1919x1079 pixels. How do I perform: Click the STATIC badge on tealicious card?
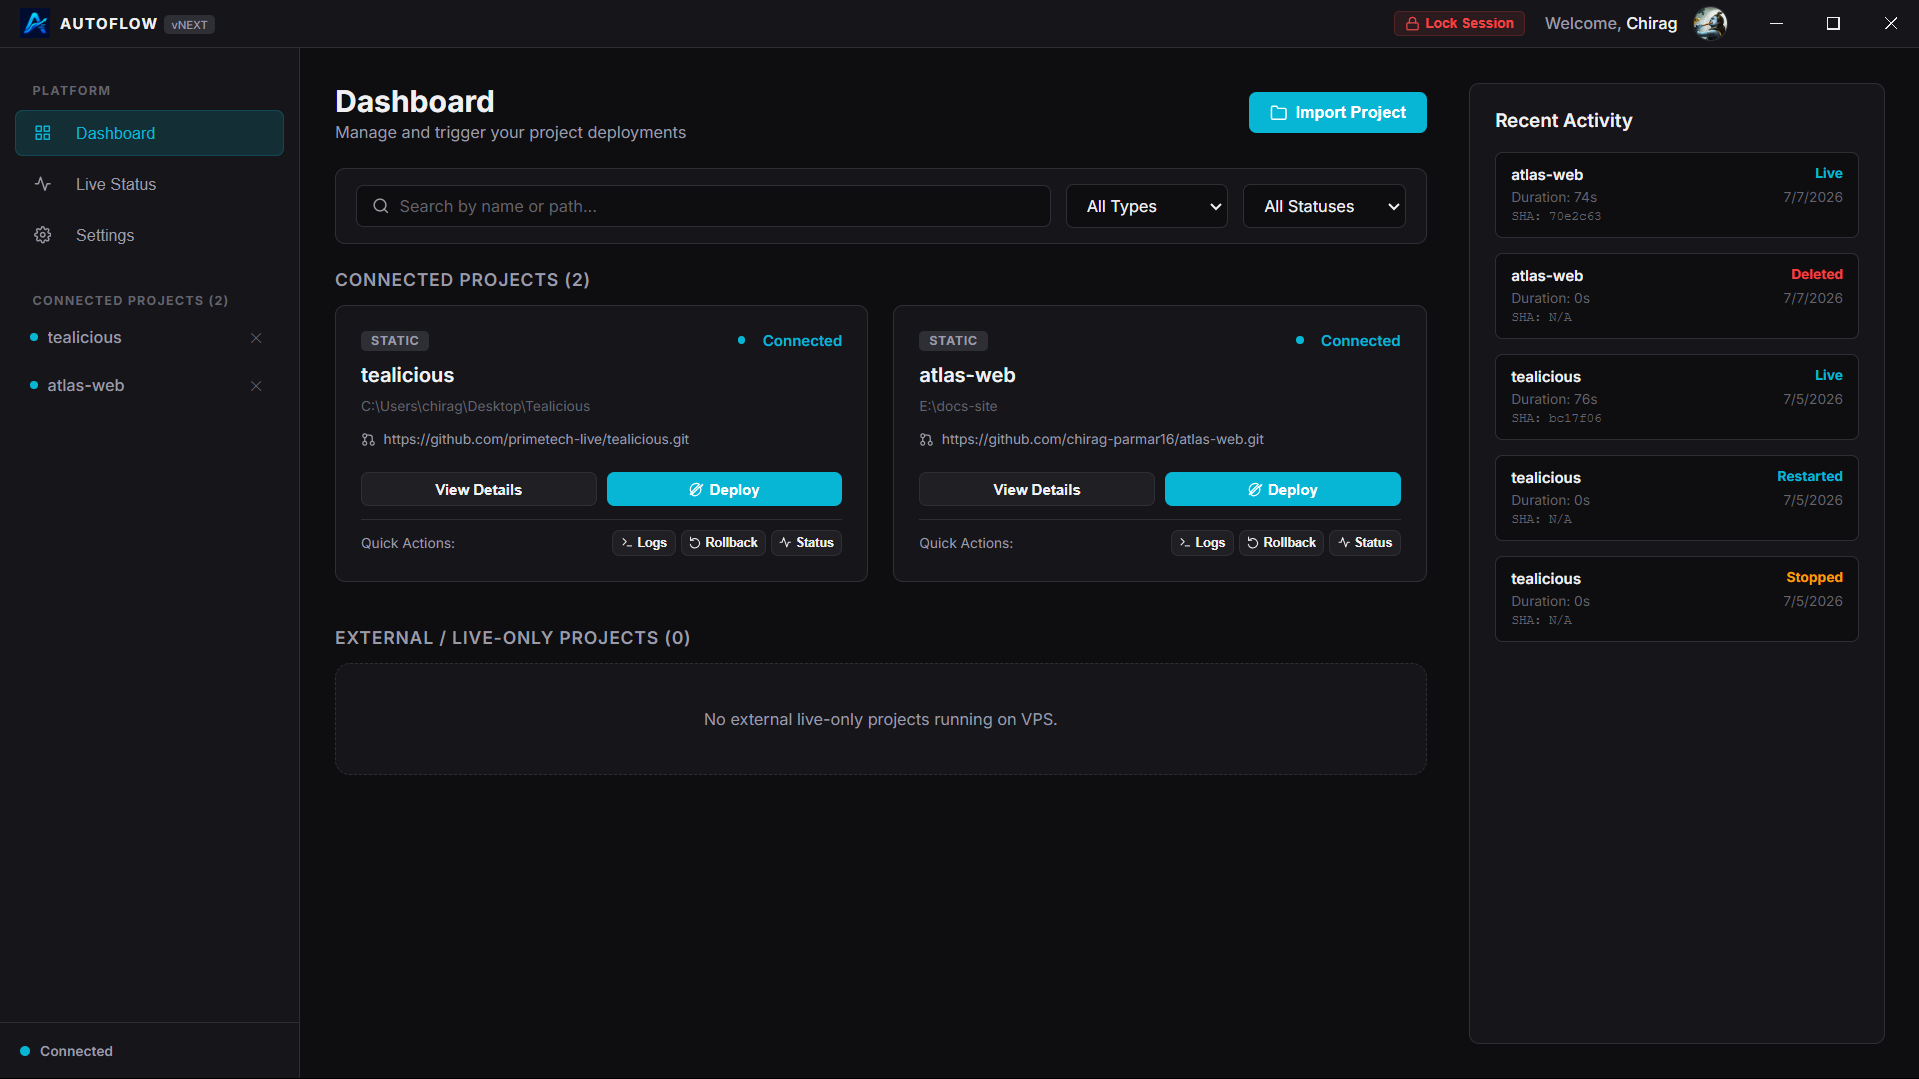(x=395, y=341)
